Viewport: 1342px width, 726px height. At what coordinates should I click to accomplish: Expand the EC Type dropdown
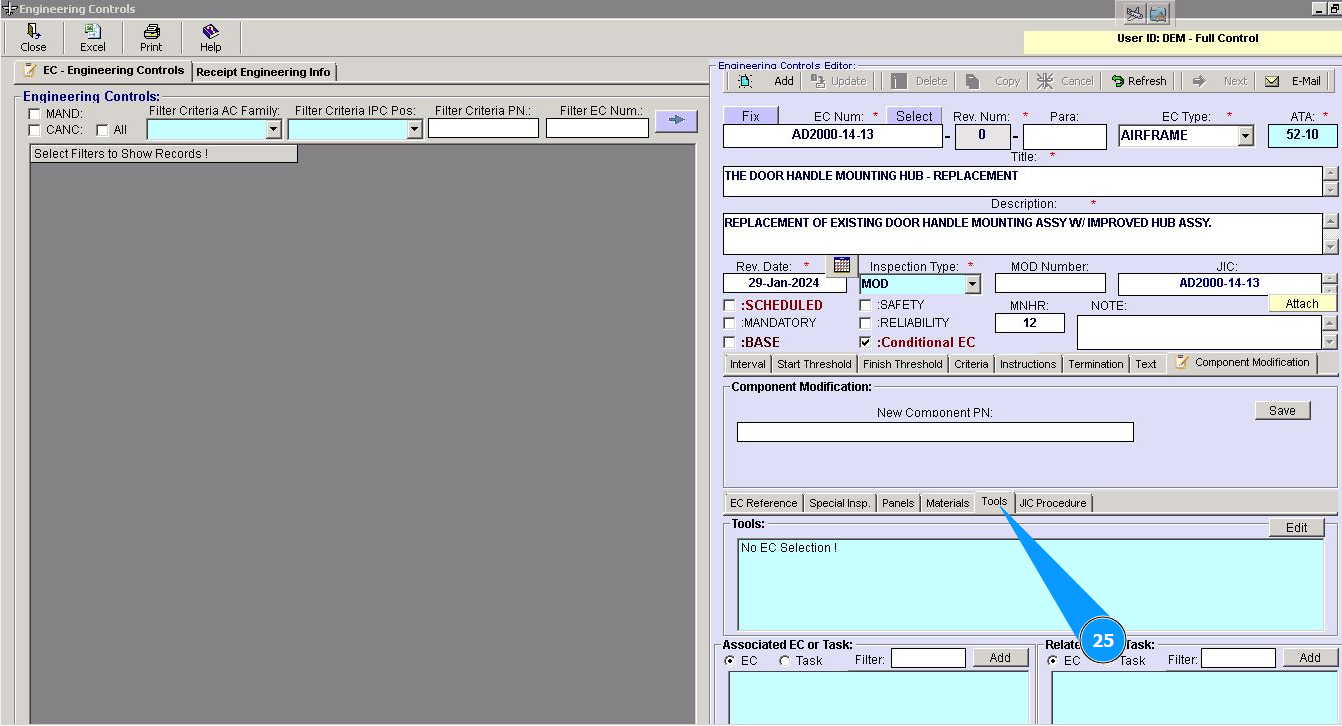coord(1246,136)
